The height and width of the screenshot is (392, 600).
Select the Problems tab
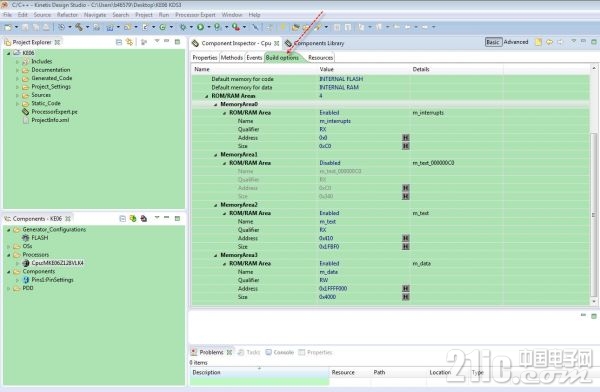click(211, 352)
